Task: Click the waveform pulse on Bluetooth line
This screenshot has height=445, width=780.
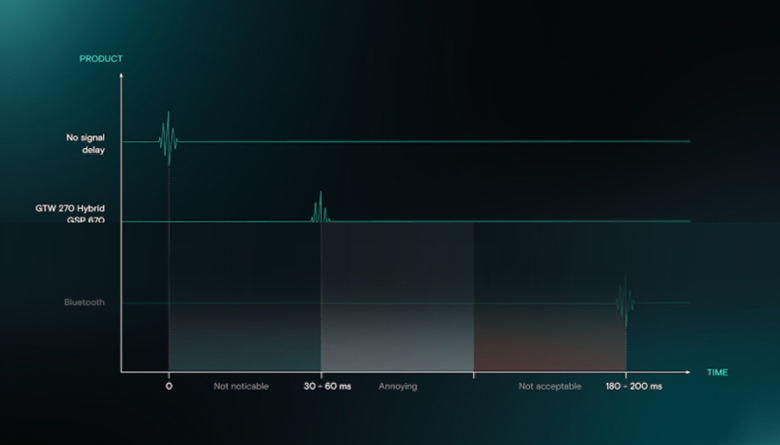Action: point(625,301)
